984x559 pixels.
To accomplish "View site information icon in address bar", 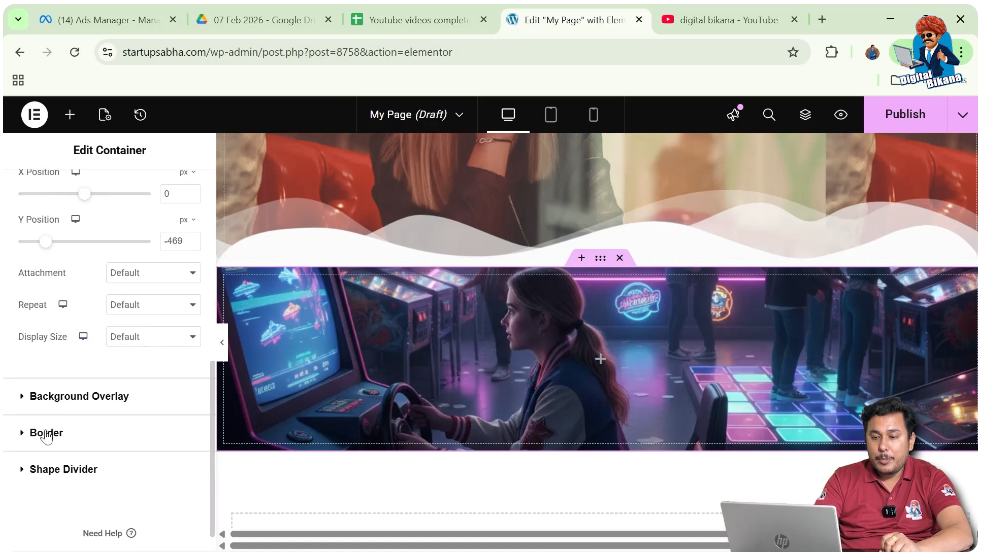I will click(x=108, y=52).
